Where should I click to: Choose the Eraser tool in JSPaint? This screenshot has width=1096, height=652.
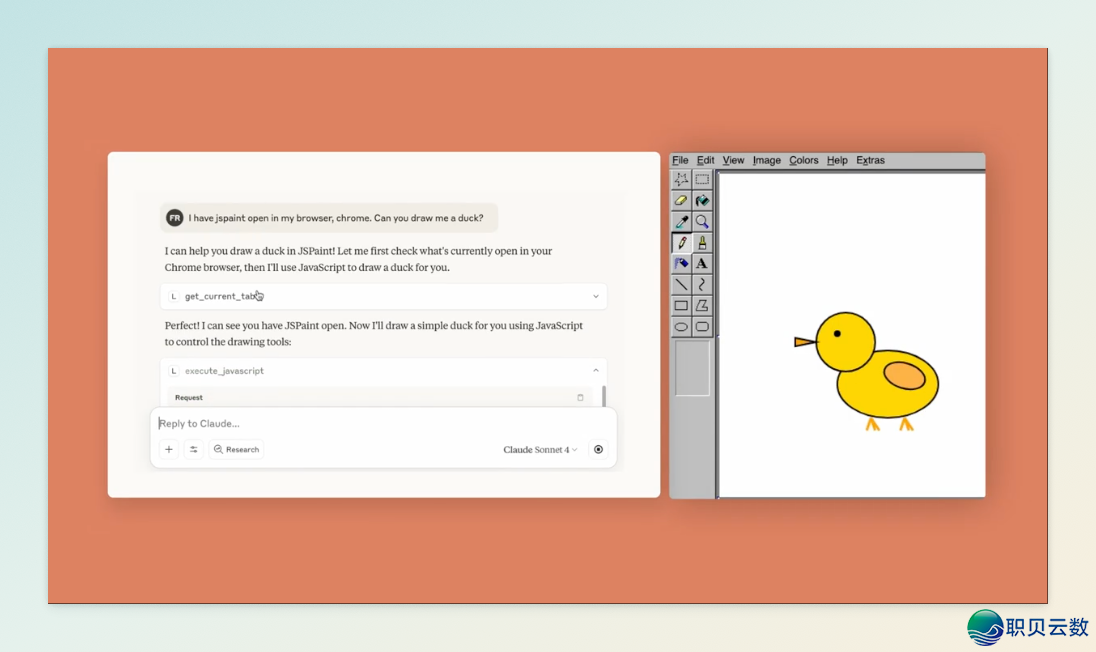[x=681, y=201]
